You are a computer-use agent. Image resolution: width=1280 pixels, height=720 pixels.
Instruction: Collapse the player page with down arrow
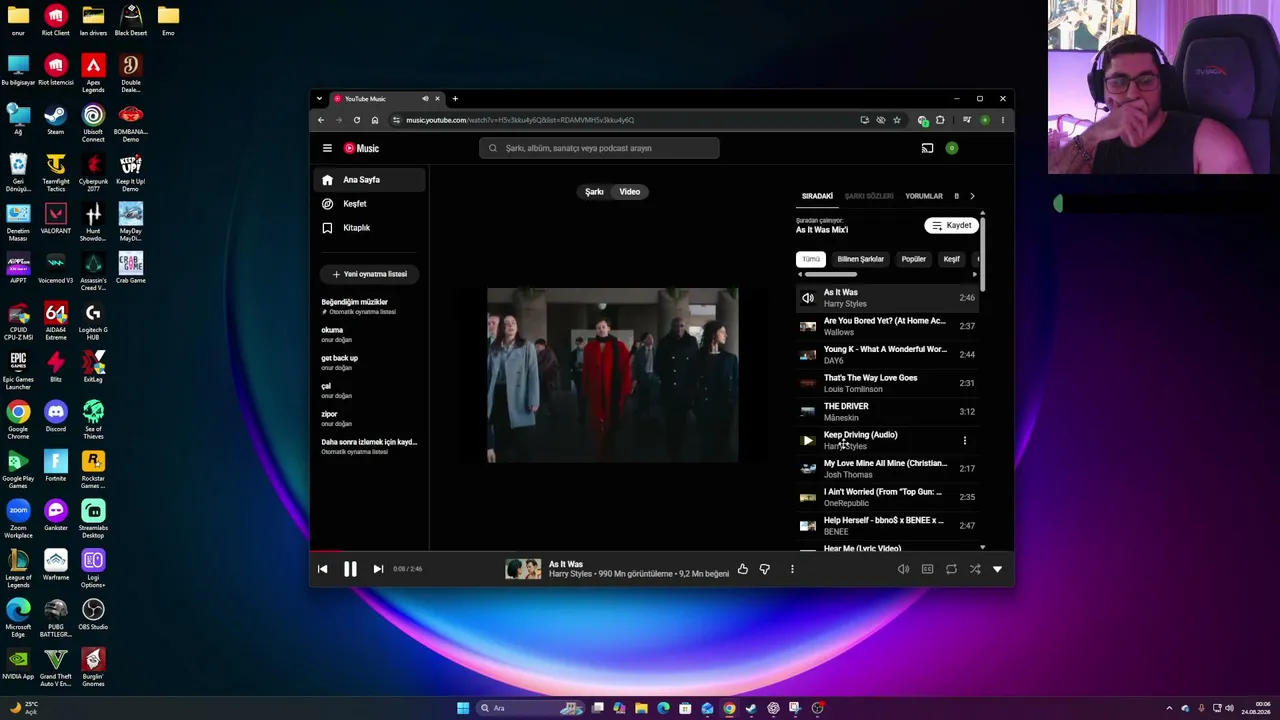[x=997, y=569]
